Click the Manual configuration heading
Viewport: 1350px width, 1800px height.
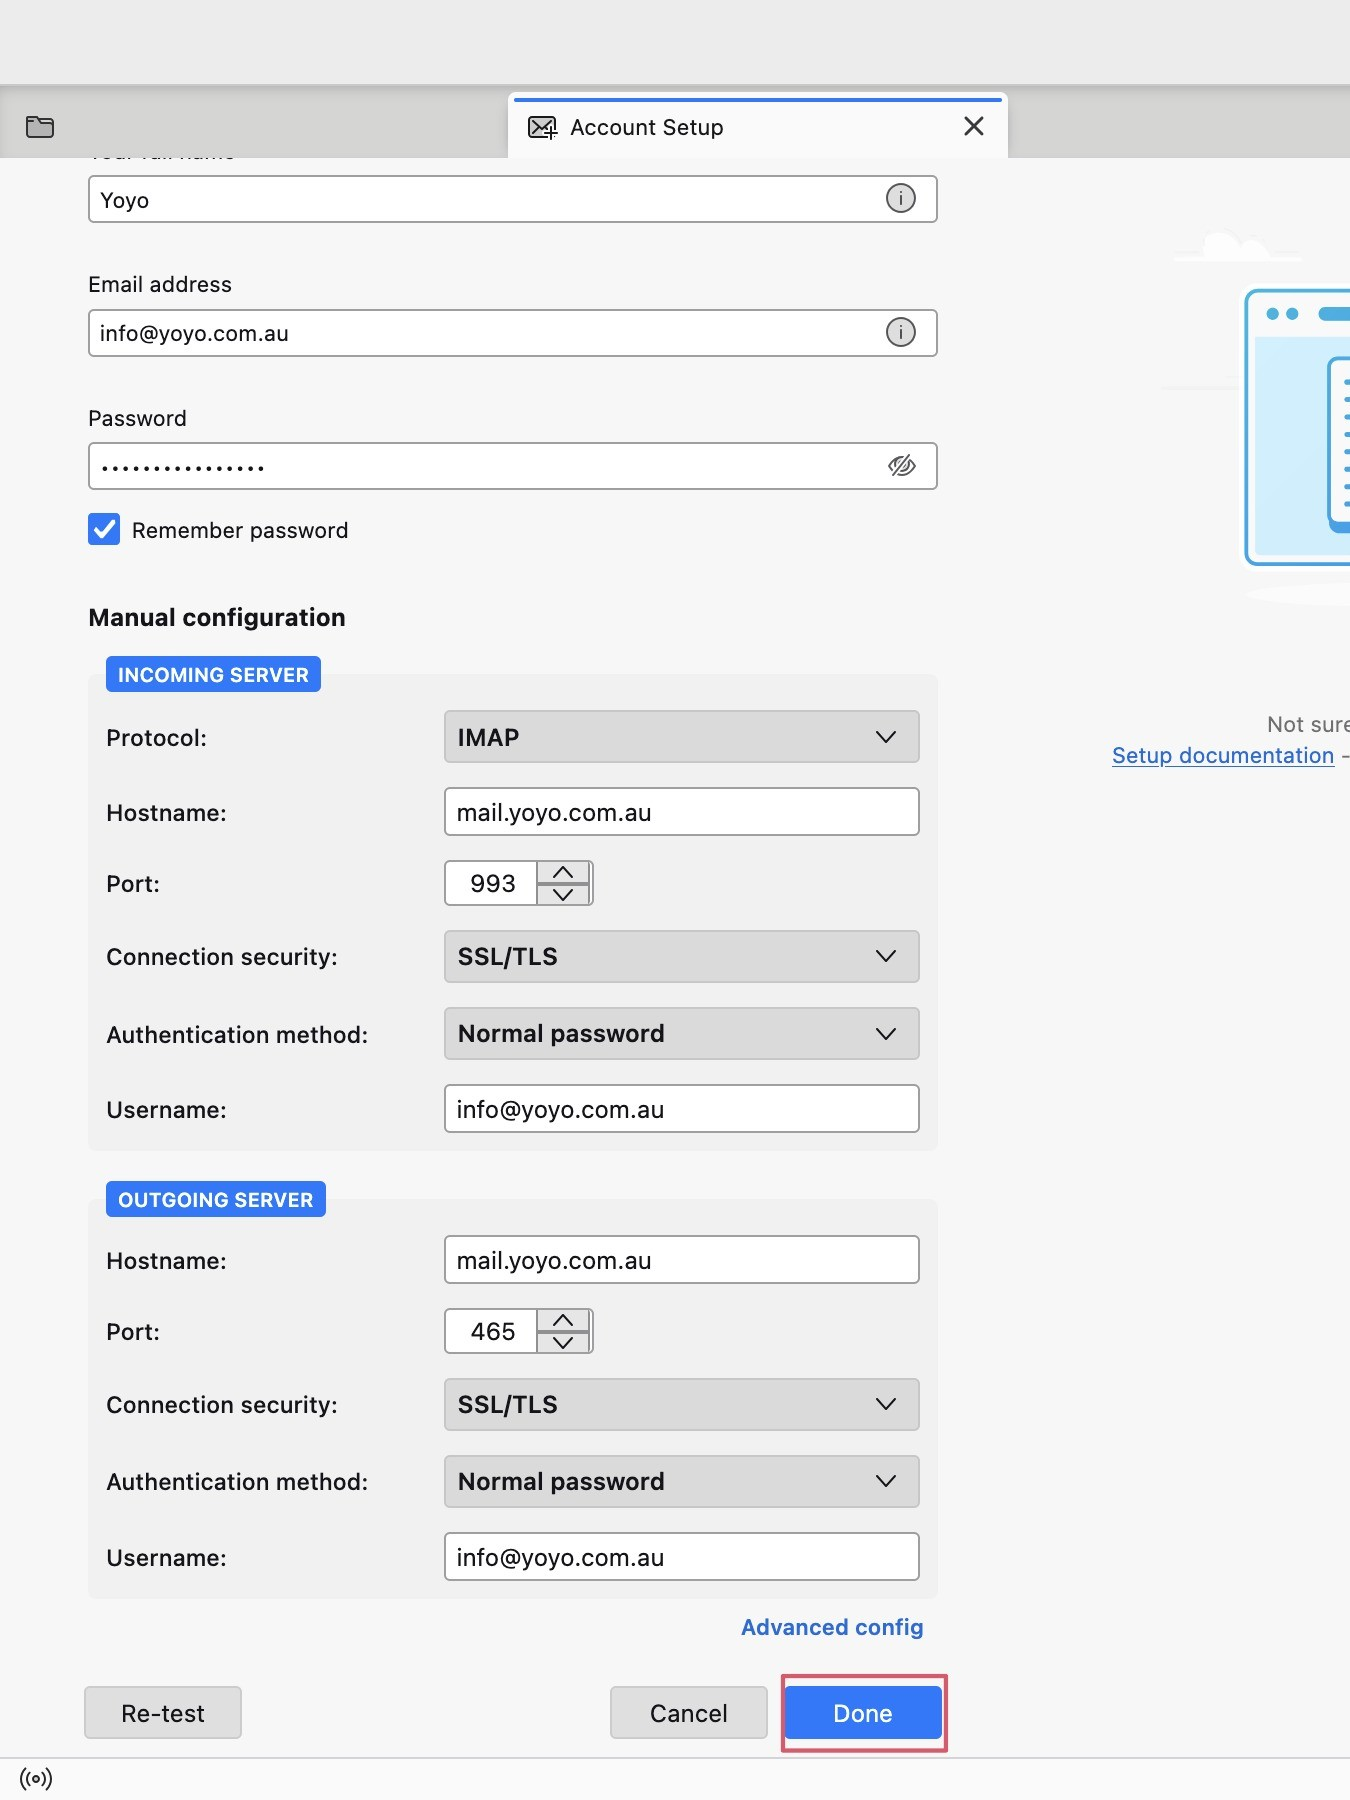pos(217,617)
